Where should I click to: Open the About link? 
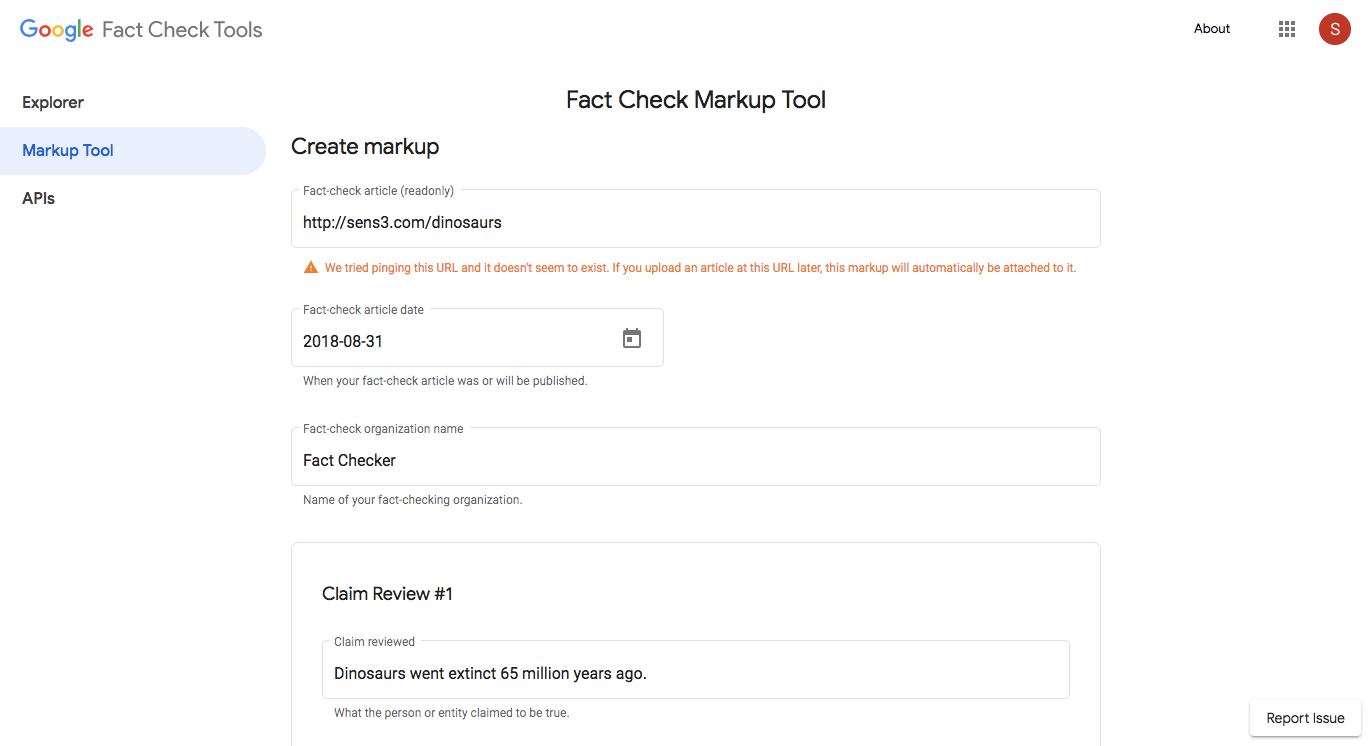(1211, 29)
